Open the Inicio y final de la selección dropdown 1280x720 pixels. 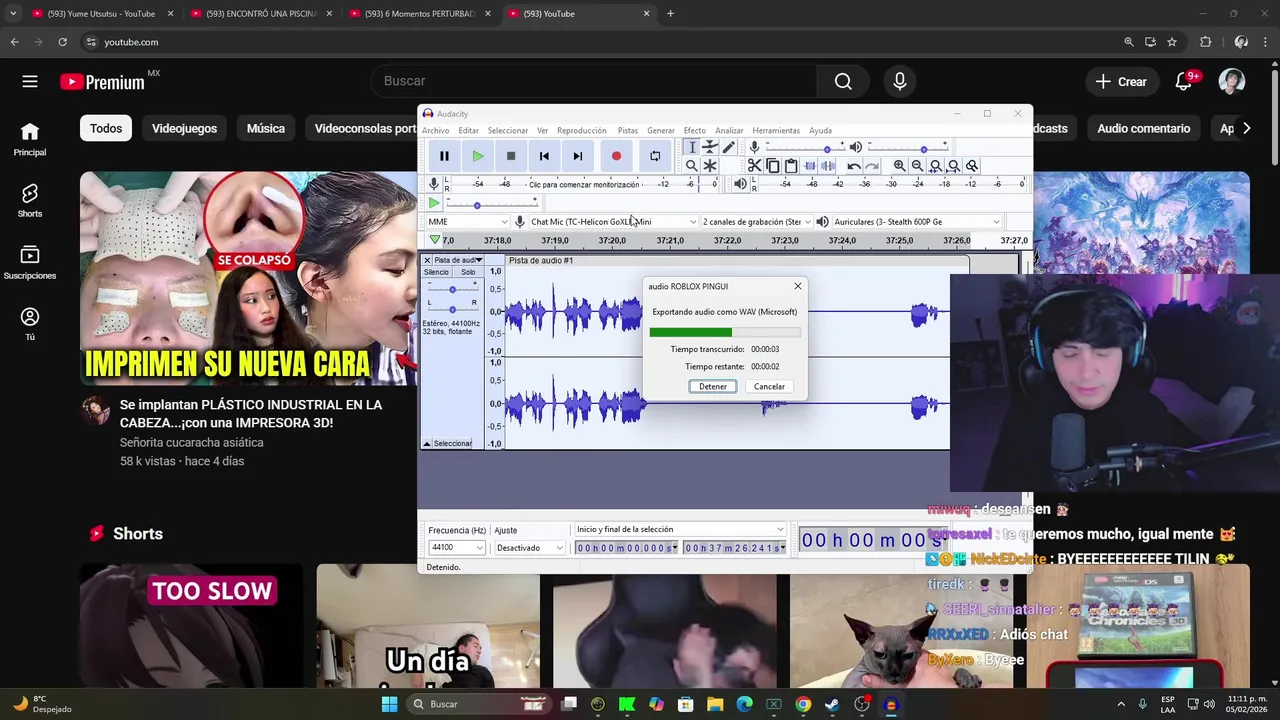point(680,530)
